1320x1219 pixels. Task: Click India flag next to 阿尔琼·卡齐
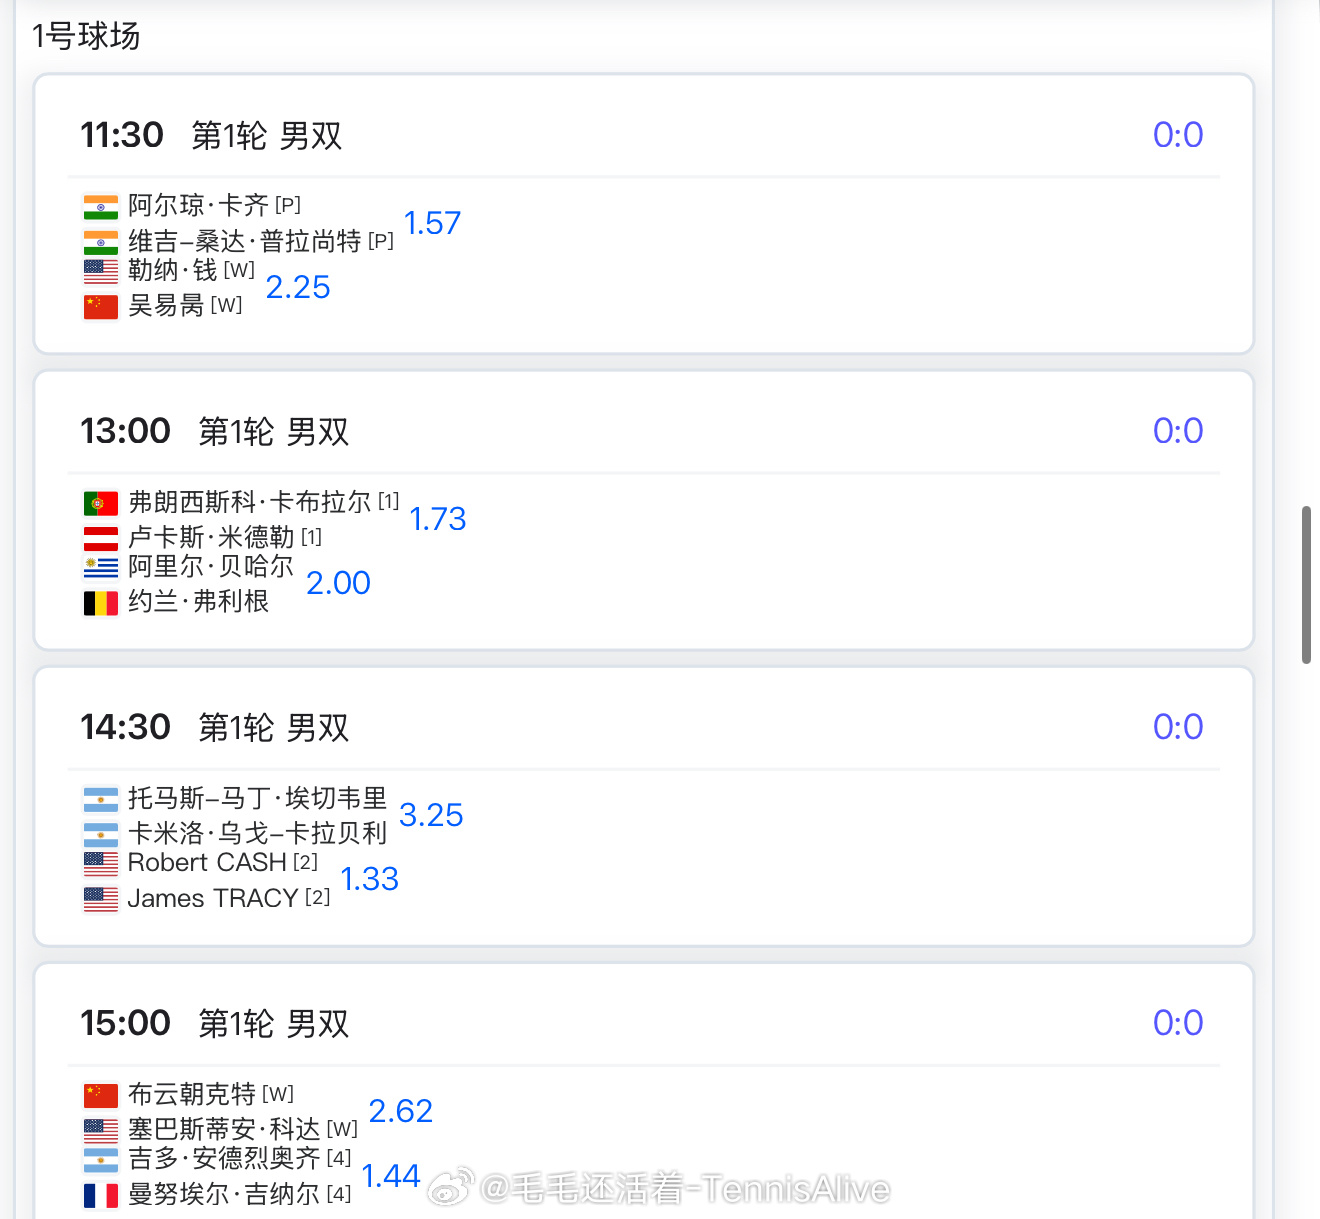coord(101,207)
